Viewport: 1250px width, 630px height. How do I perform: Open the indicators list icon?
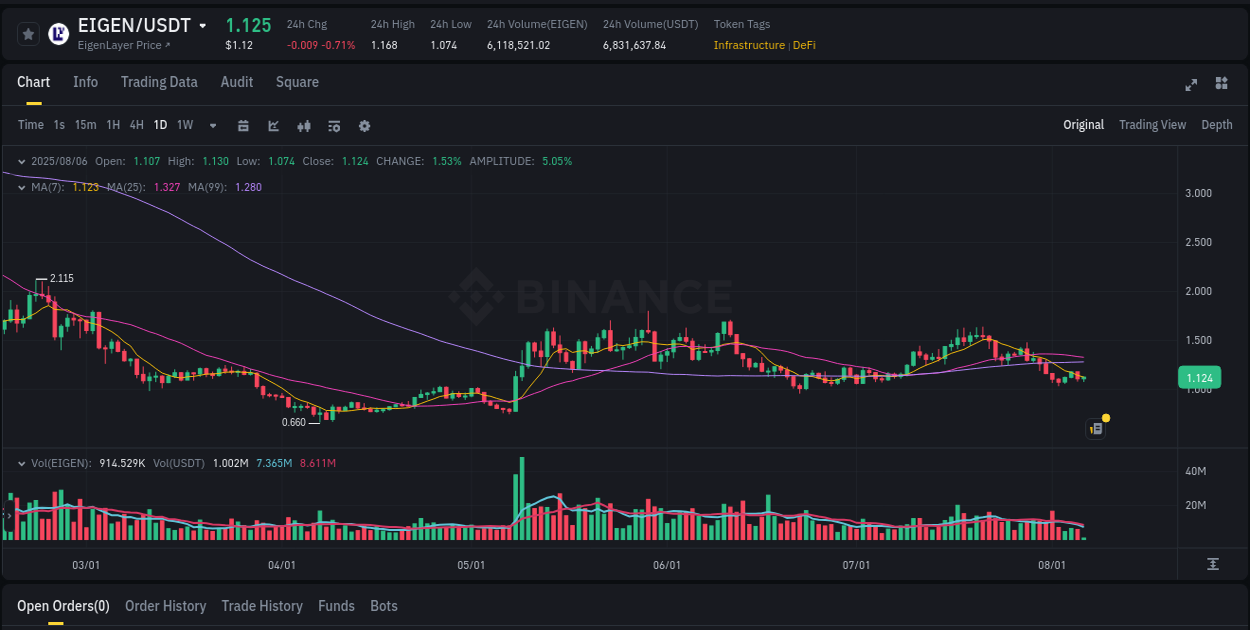tap(333, 125)
